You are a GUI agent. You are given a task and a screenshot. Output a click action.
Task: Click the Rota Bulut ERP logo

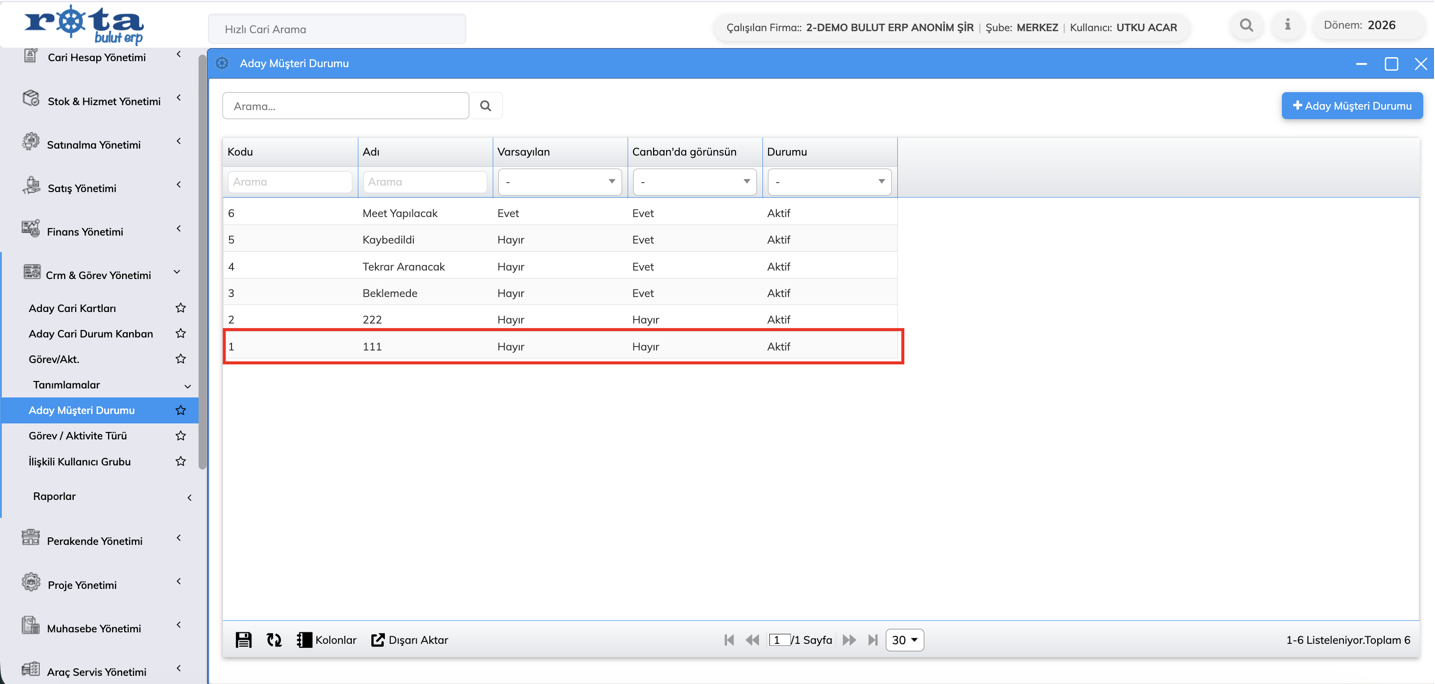pos(84,24)
